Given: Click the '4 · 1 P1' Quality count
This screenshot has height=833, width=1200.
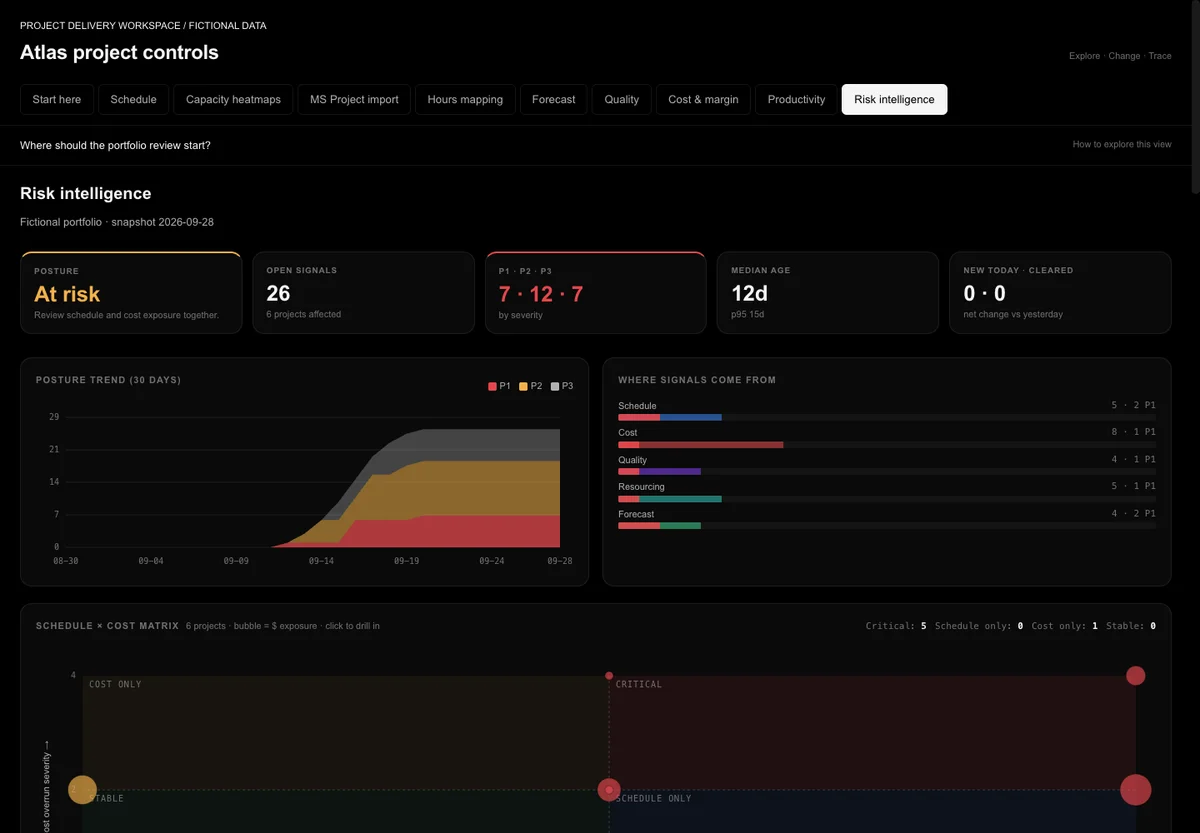Looking at the screenshot, I should tap(1133, 460).
